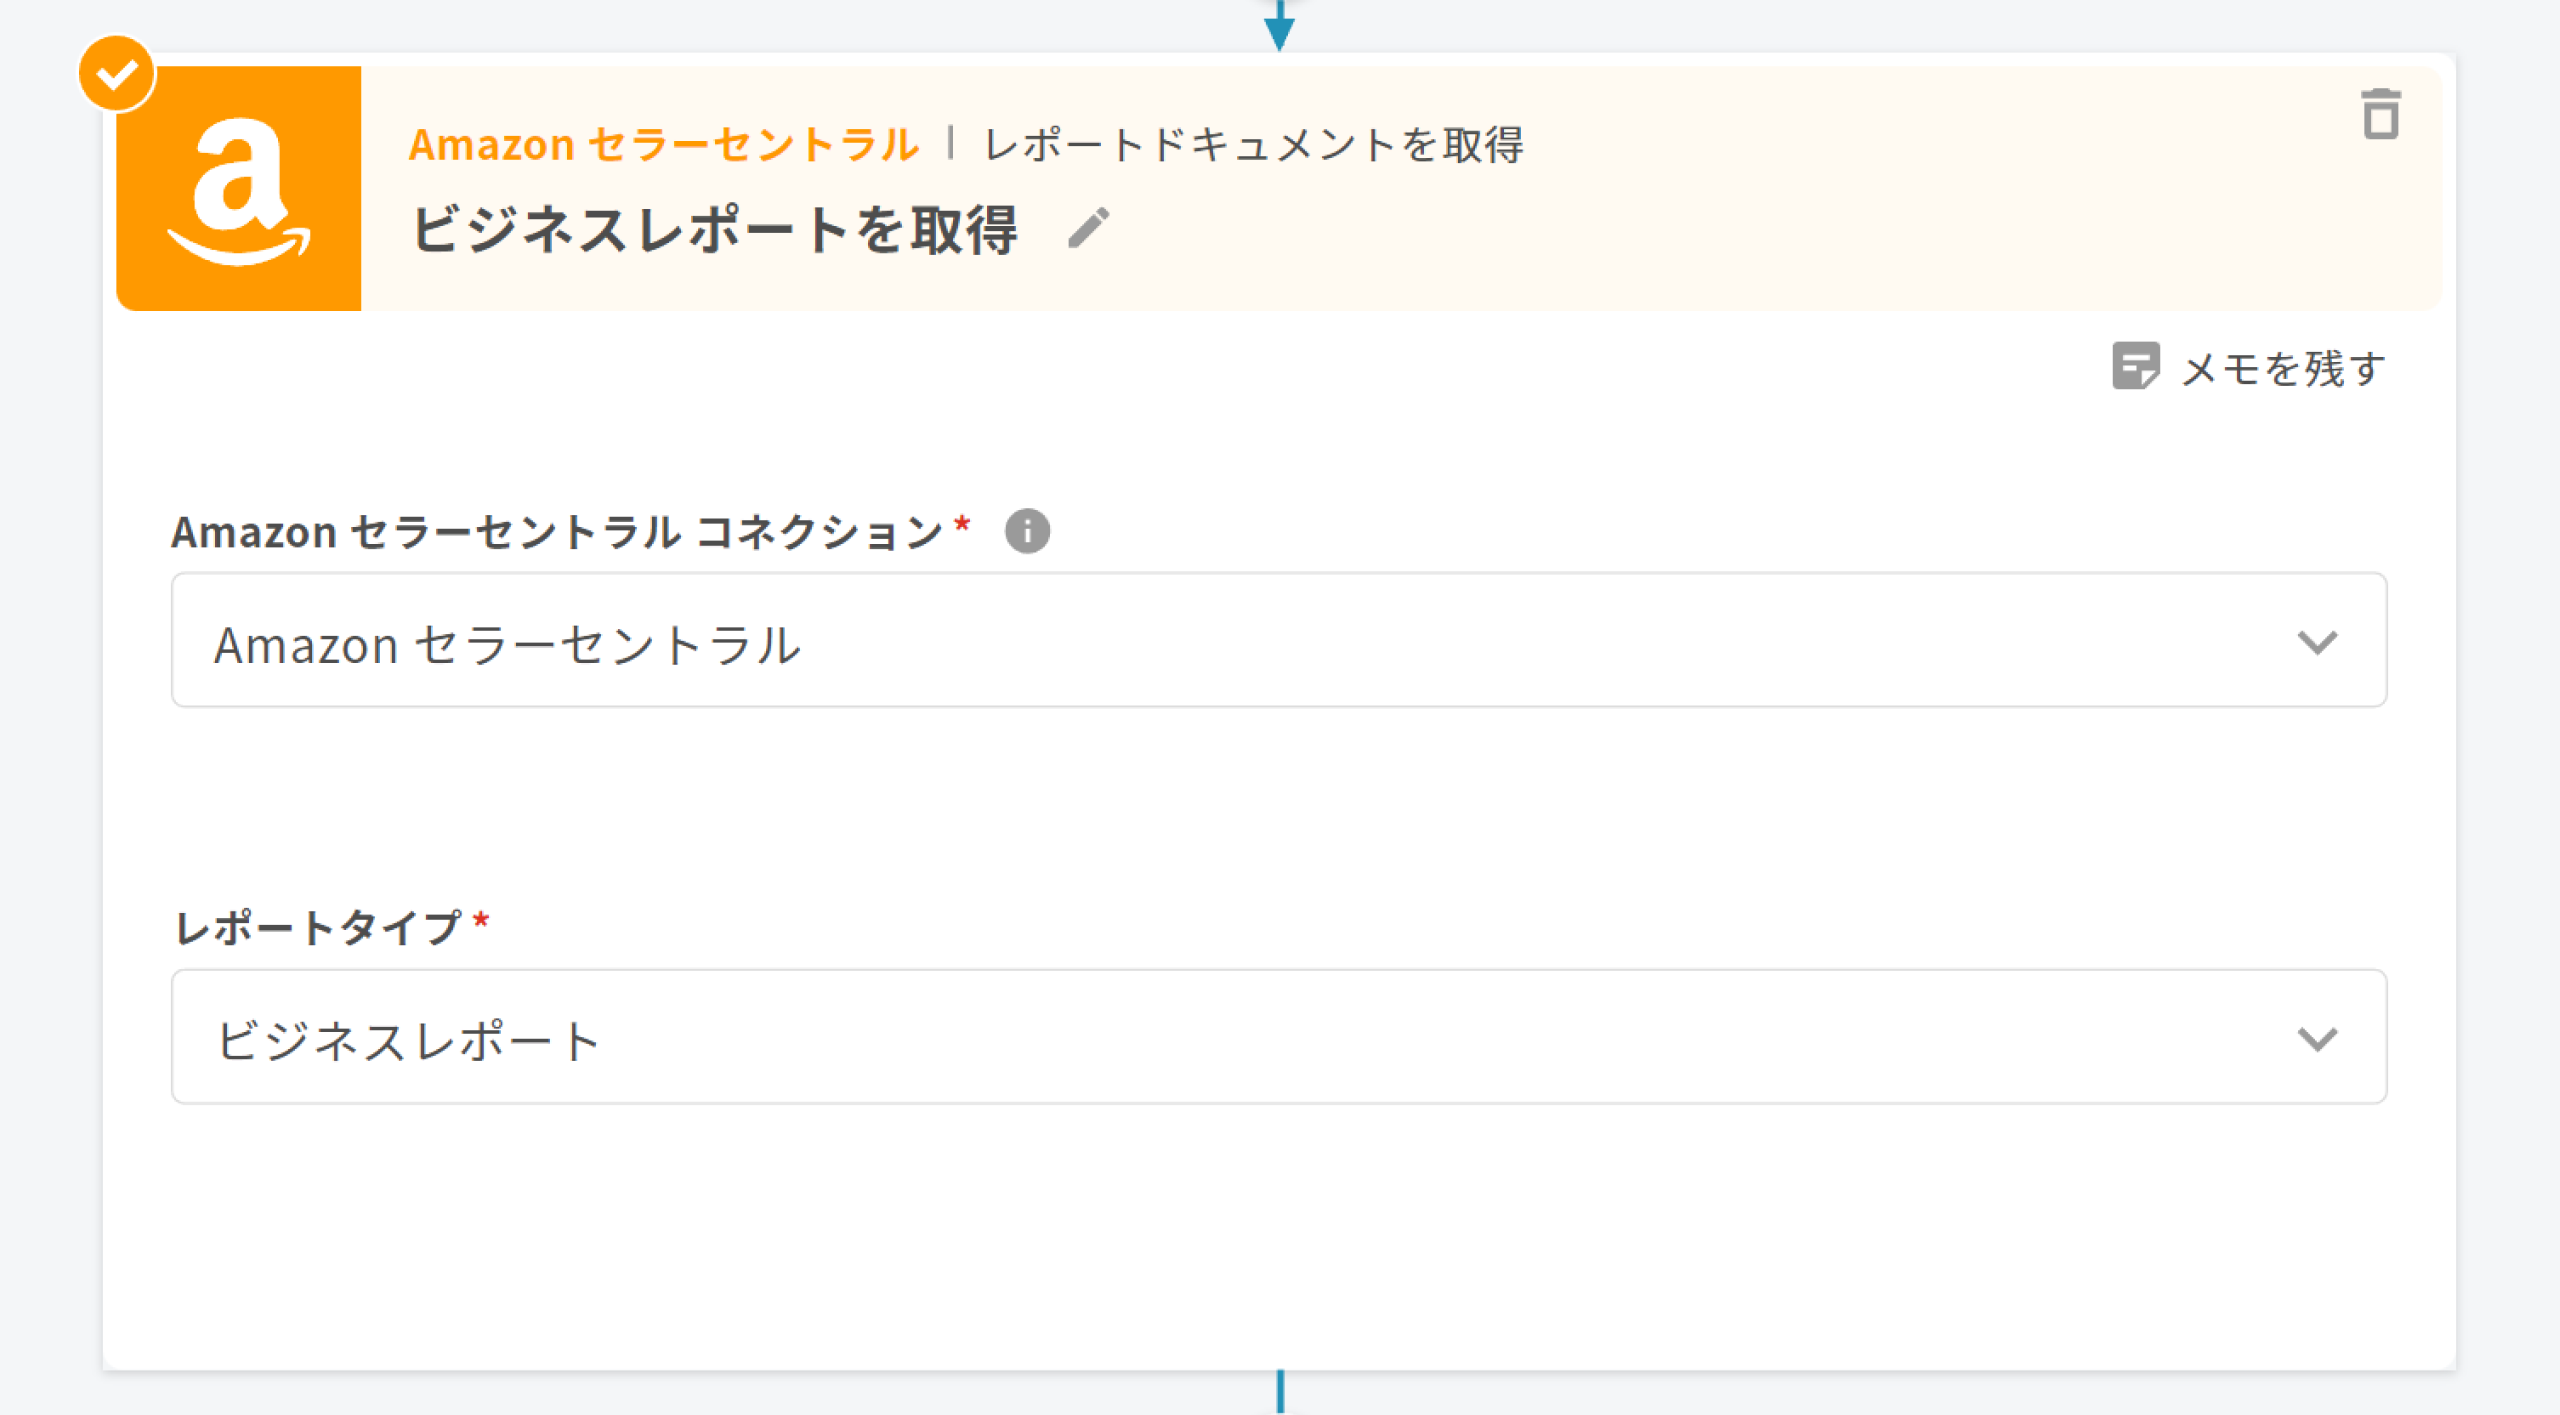Select the orange Amazon logo tile
The height and width of the screenshot is (1415, 2560).
(239, 189)
